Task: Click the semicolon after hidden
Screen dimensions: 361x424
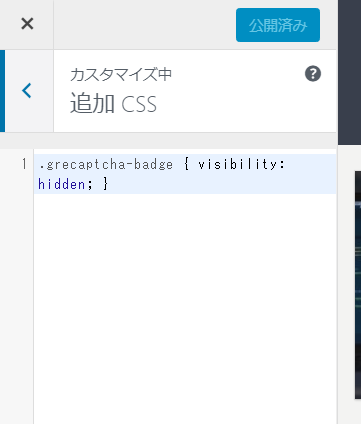Action: click(90, 185)
